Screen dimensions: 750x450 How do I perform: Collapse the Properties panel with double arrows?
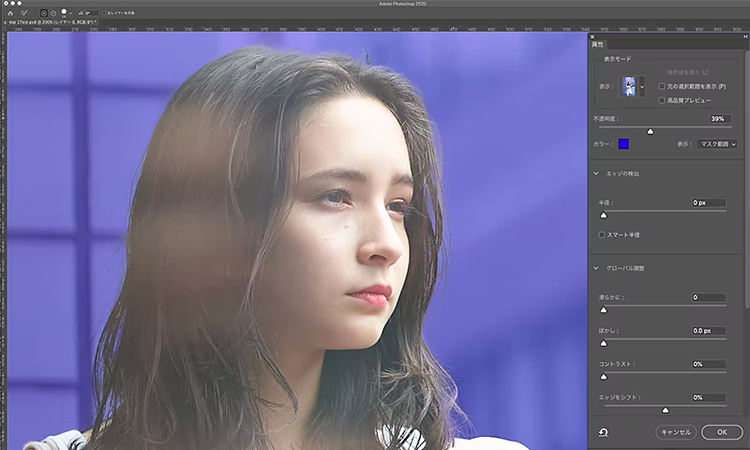pyautogui.click(x=745, y=36)
